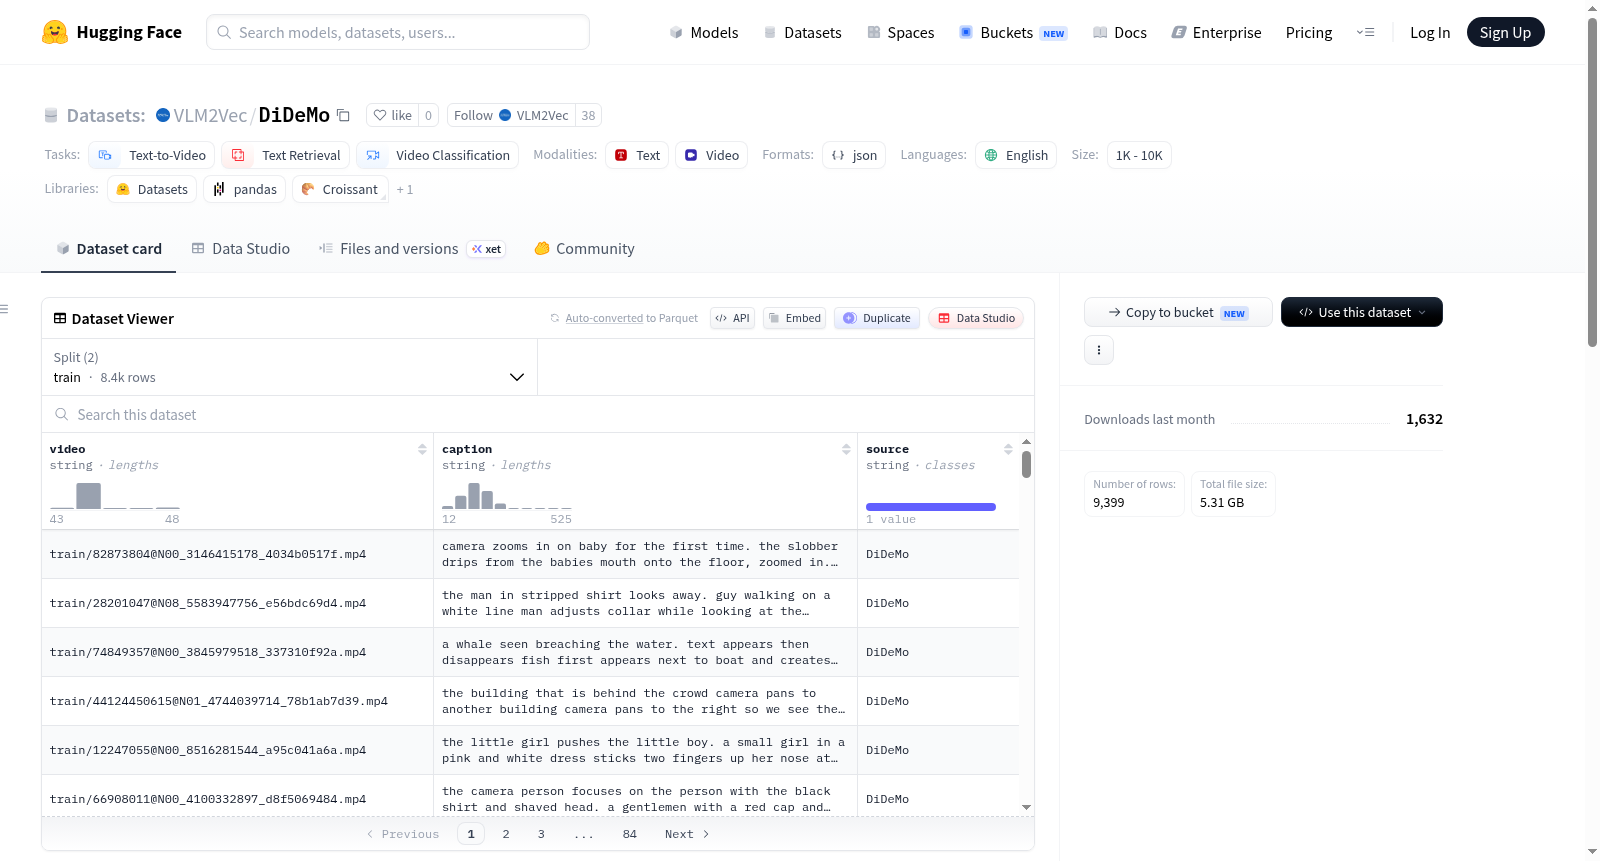The height and width of the screenshot is (861, 1600).
Task: Duplicate the dataset viewer
Action: coord(877,318)
